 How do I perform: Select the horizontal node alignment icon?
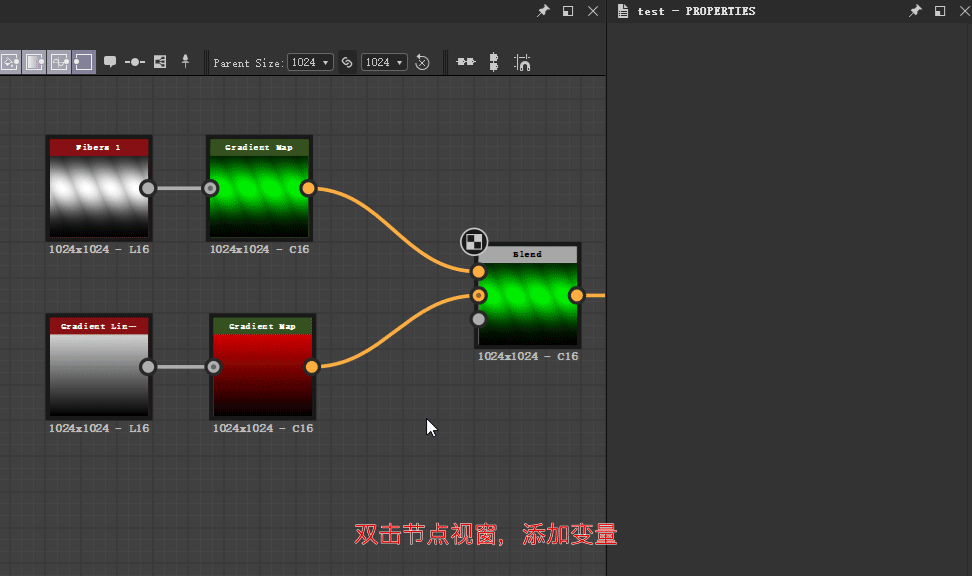point(465,62)
